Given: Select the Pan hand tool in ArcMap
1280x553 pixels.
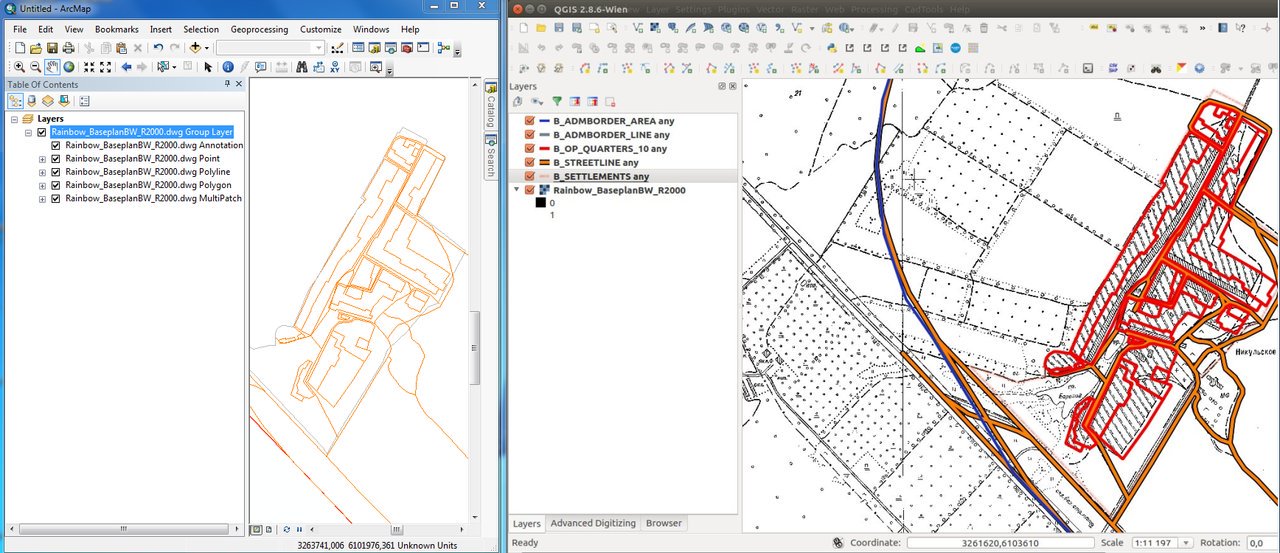Looking at the screenshot, I should coord(52,67).
